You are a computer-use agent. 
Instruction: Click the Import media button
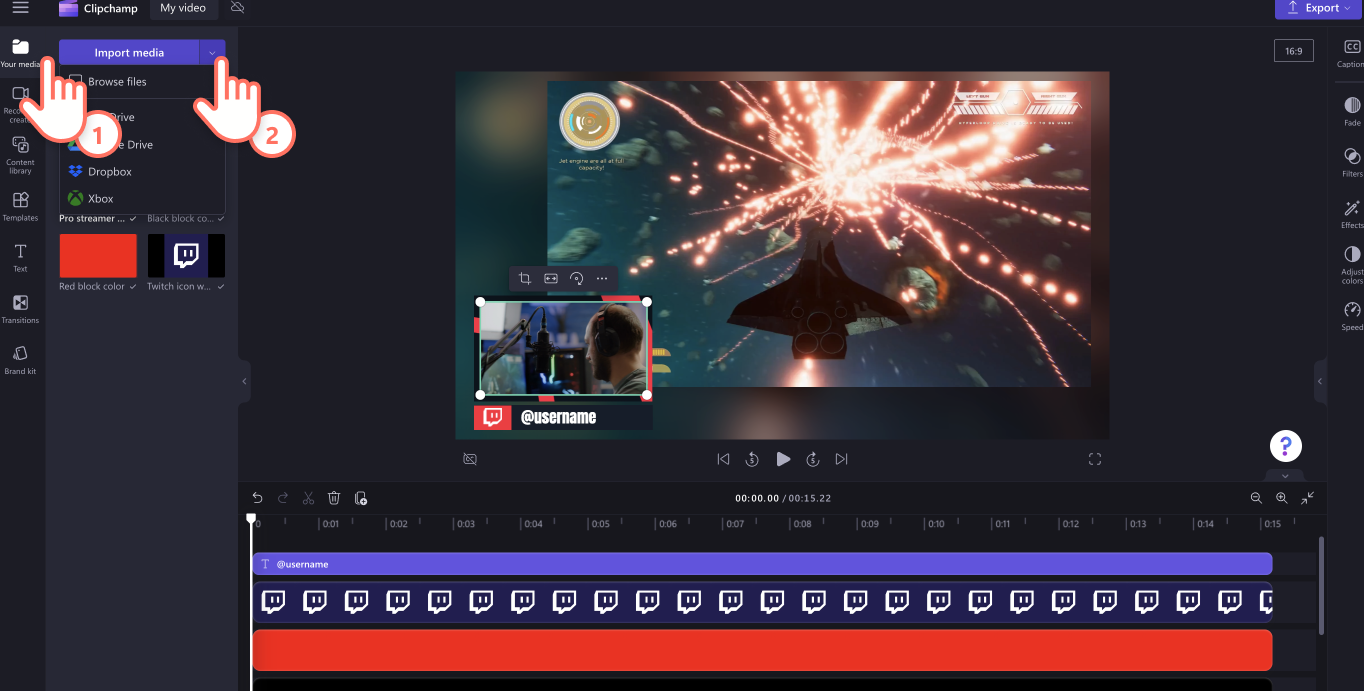[x=129, y=52]
